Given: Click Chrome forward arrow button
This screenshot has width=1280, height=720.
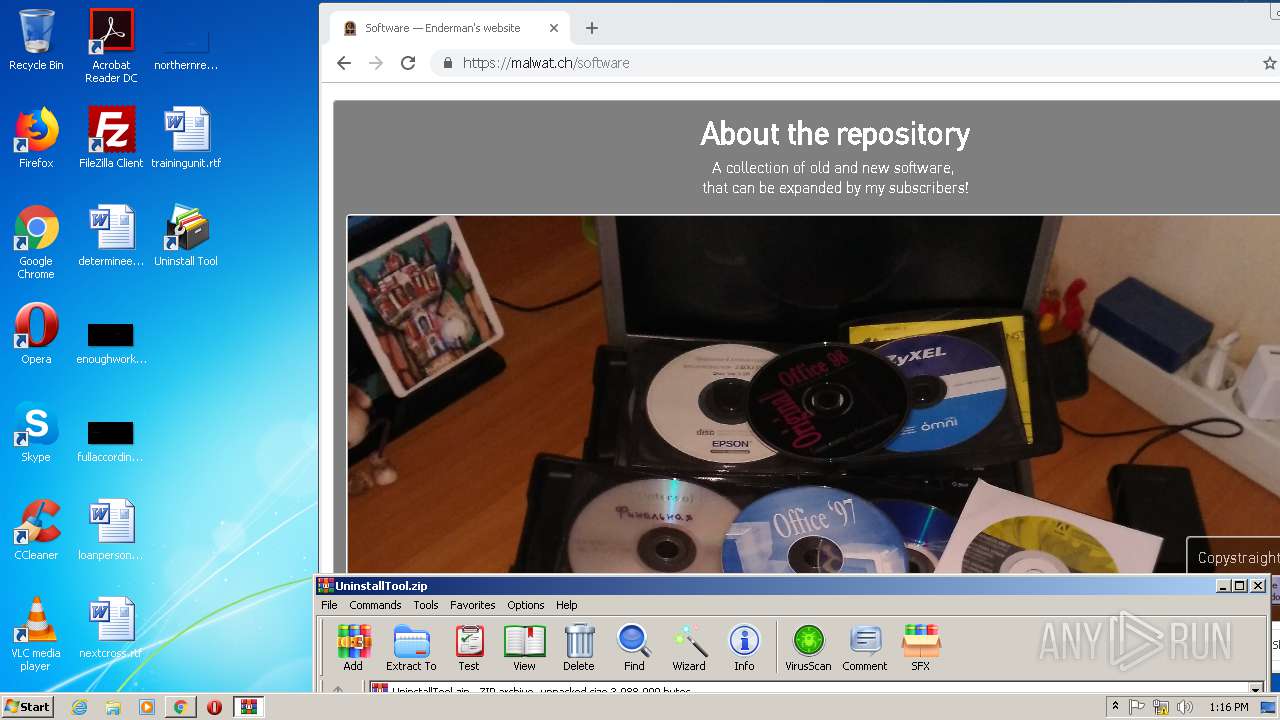Looking at the screenshot, I should point(376,63).
